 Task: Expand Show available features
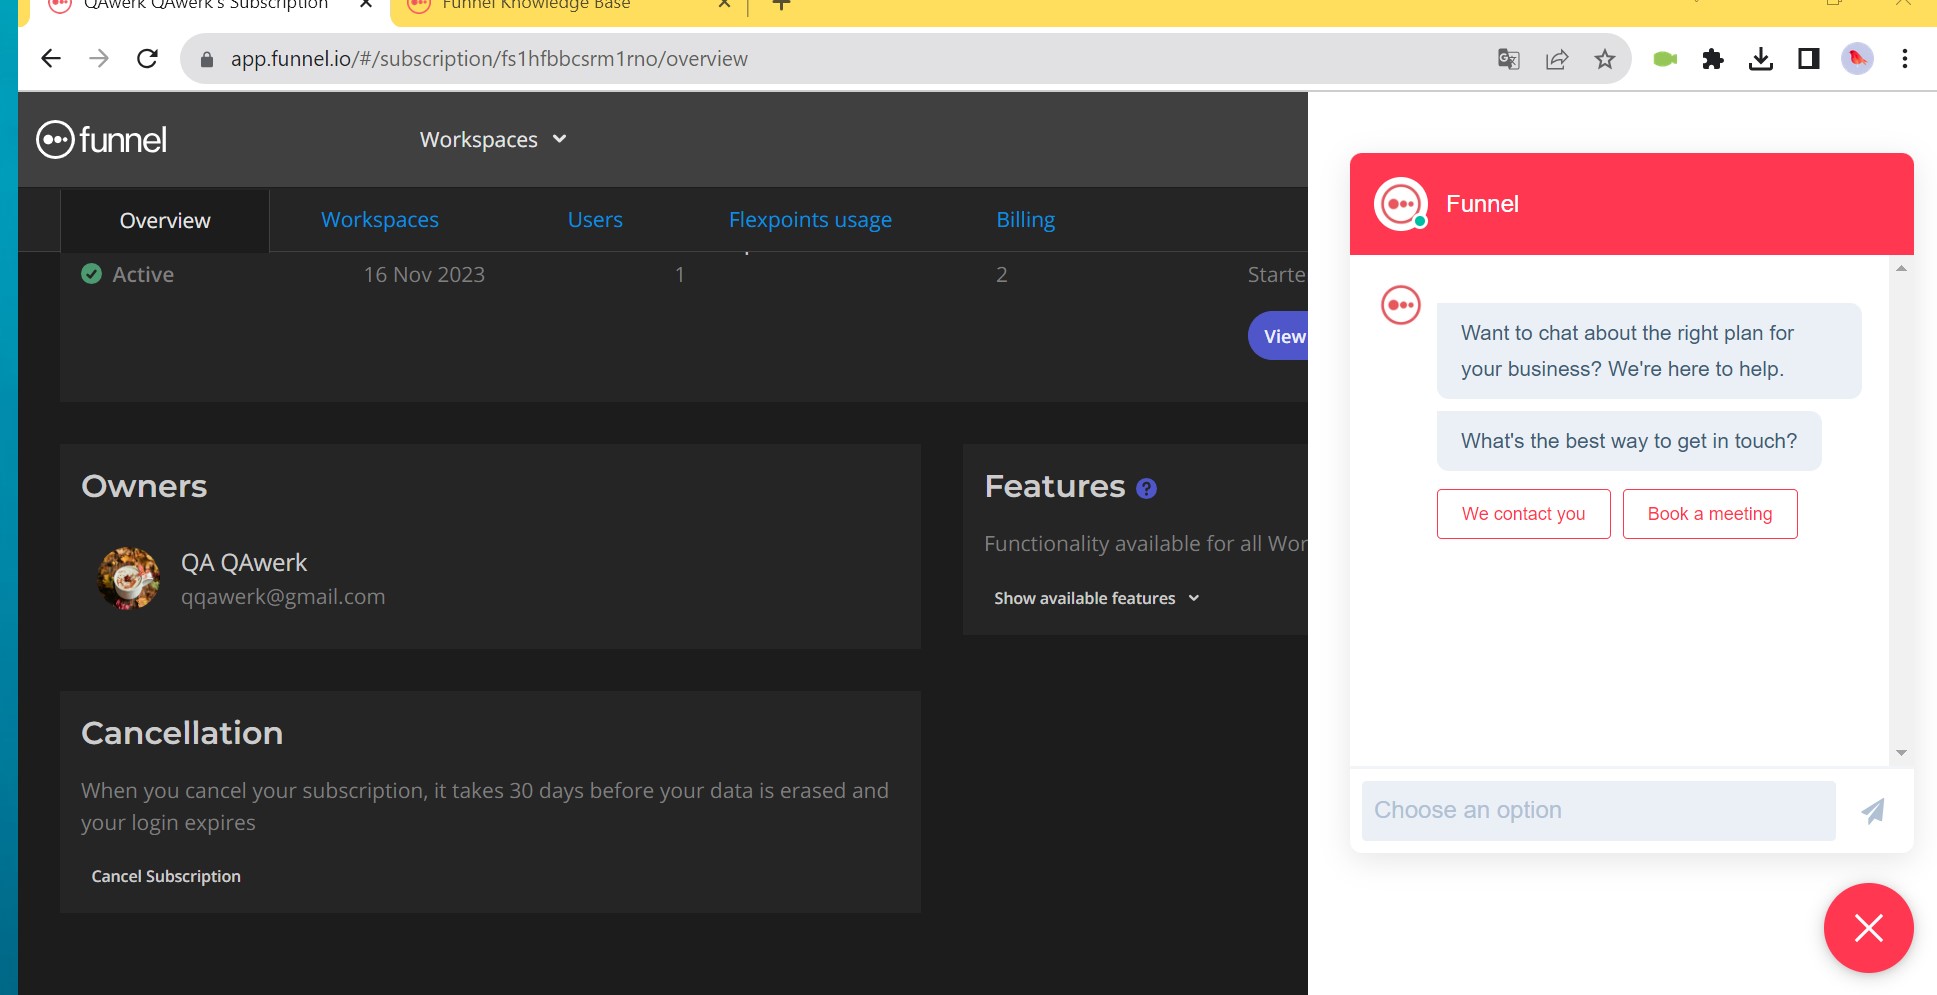coord(1097,598)
